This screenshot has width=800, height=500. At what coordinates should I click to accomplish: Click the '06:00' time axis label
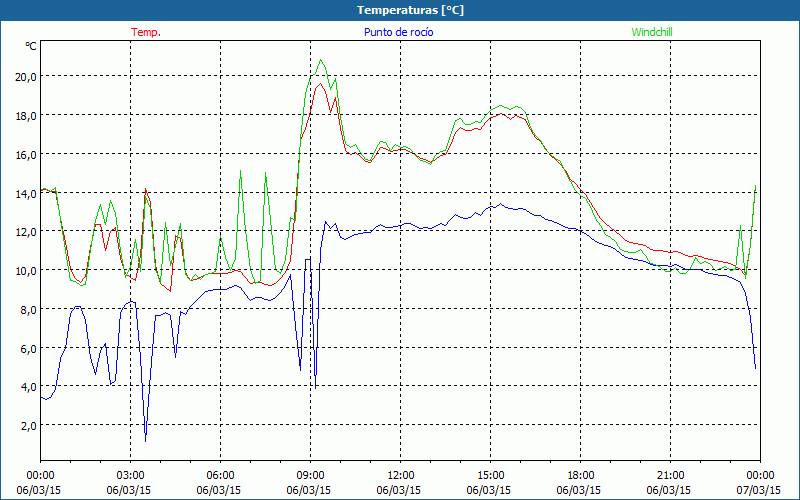click(220, 476)
